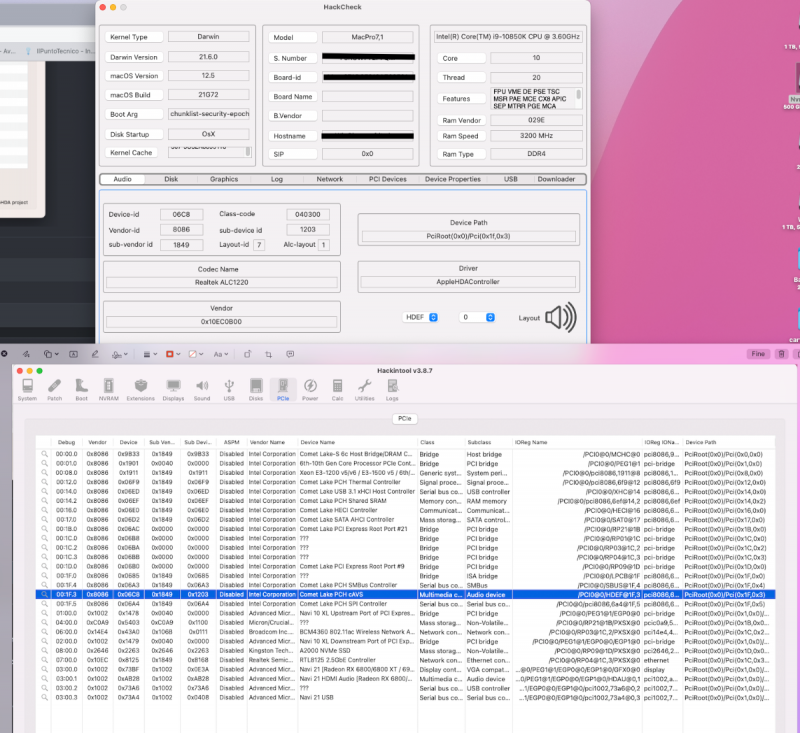This screenshot has width=800, height=733.
Task: Click the Kernel Cache field scrollbar
Action: (x=248, y=151)
